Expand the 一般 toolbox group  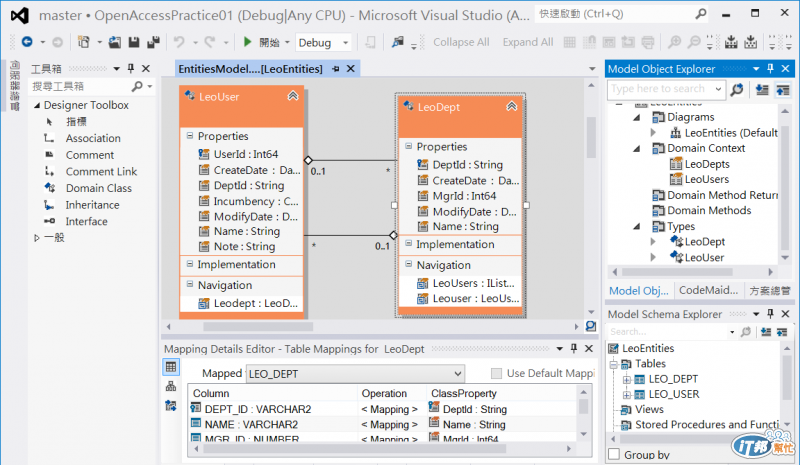pos(37,238)
